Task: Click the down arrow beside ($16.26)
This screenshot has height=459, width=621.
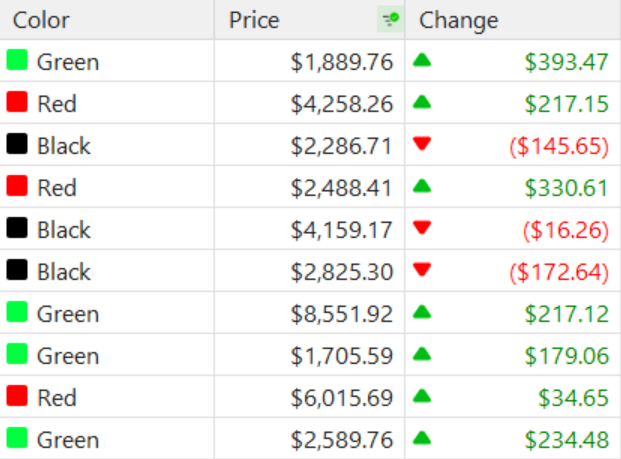Action: 422,229
